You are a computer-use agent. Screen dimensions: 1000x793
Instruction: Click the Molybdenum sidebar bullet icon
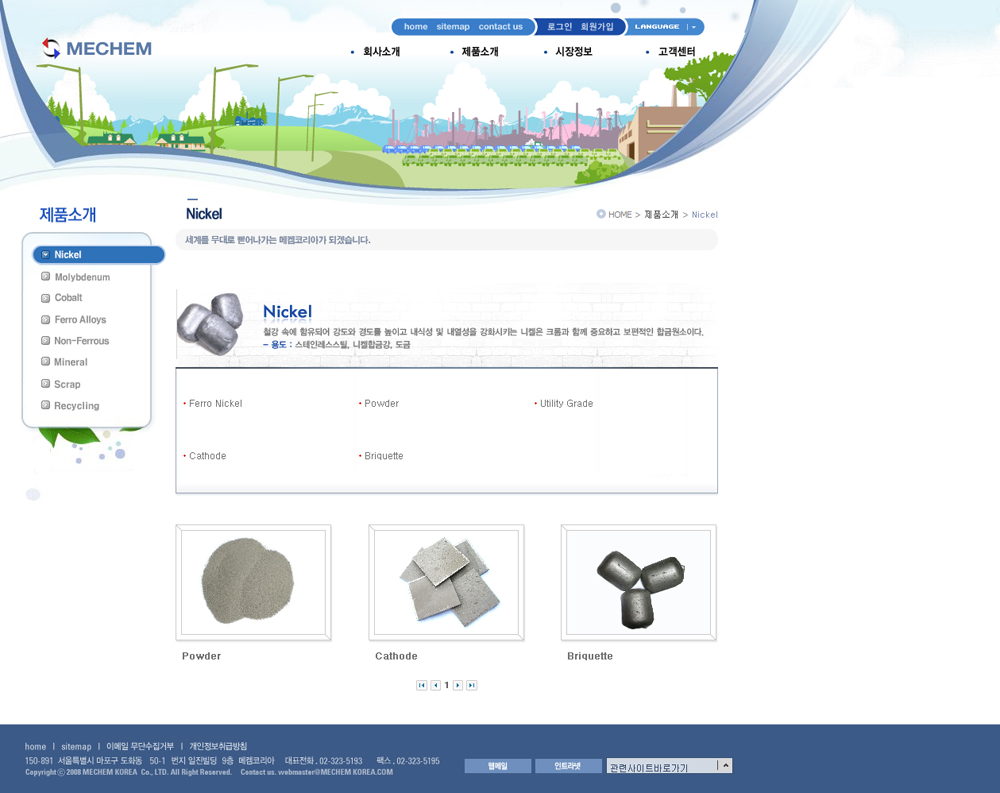point(45,277)
